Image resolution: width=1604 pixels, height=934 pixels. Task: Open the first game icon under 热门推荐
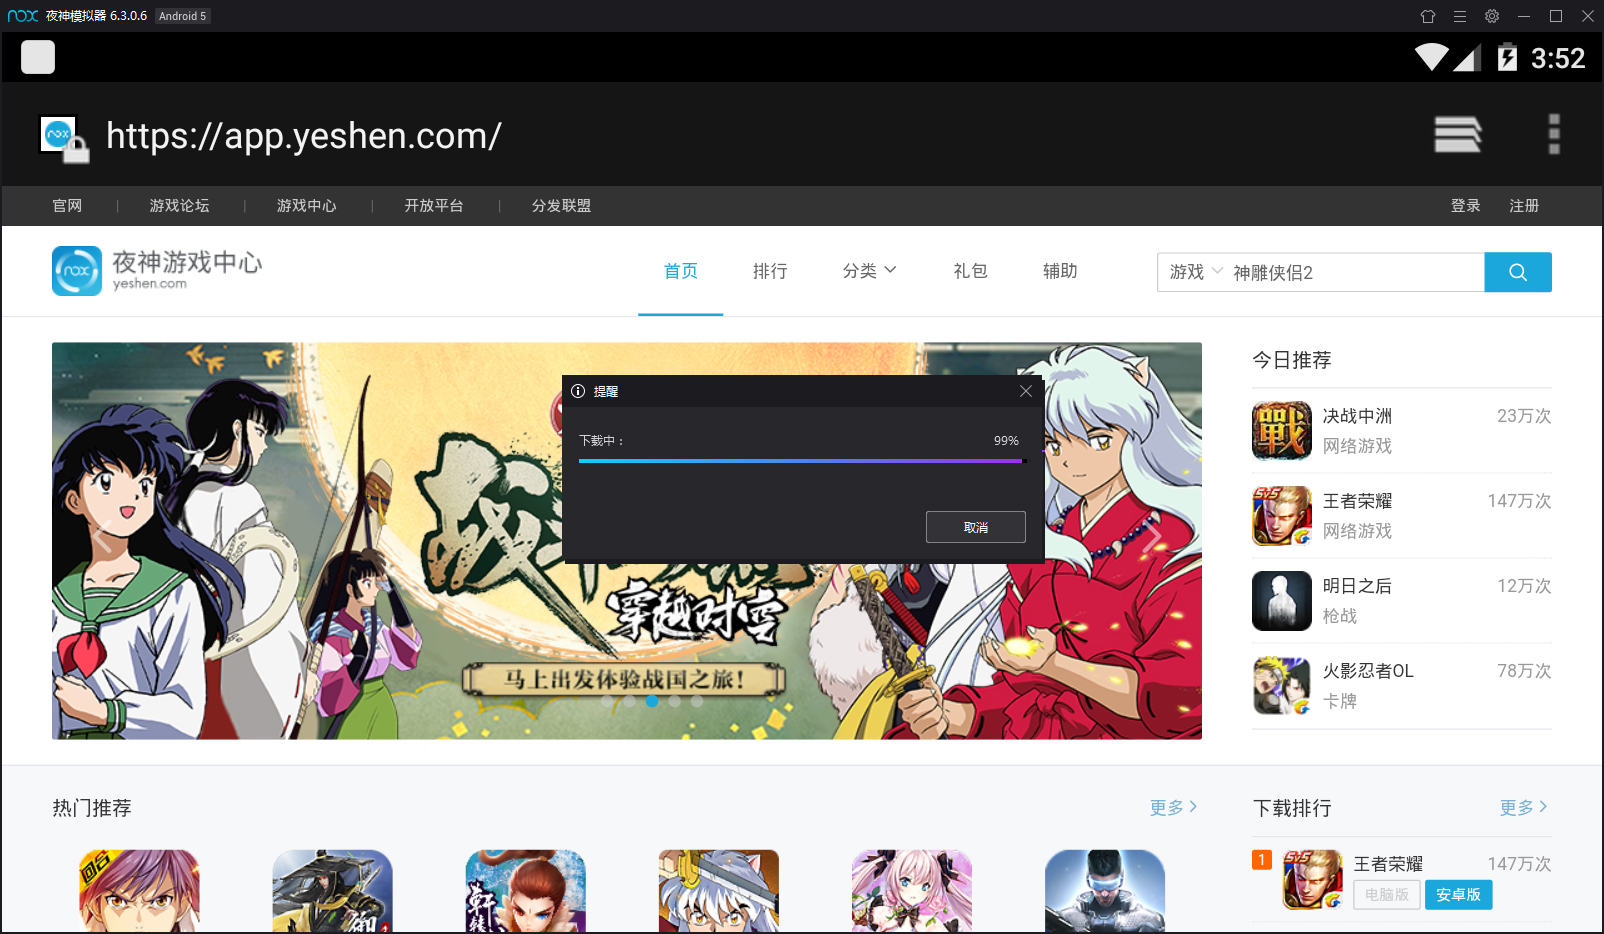coord(139,891)
